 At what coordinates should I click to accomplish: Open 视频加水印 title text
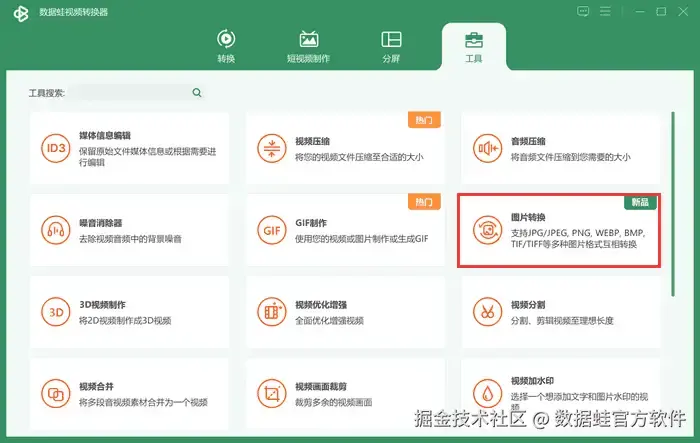[x=533, y=381]
